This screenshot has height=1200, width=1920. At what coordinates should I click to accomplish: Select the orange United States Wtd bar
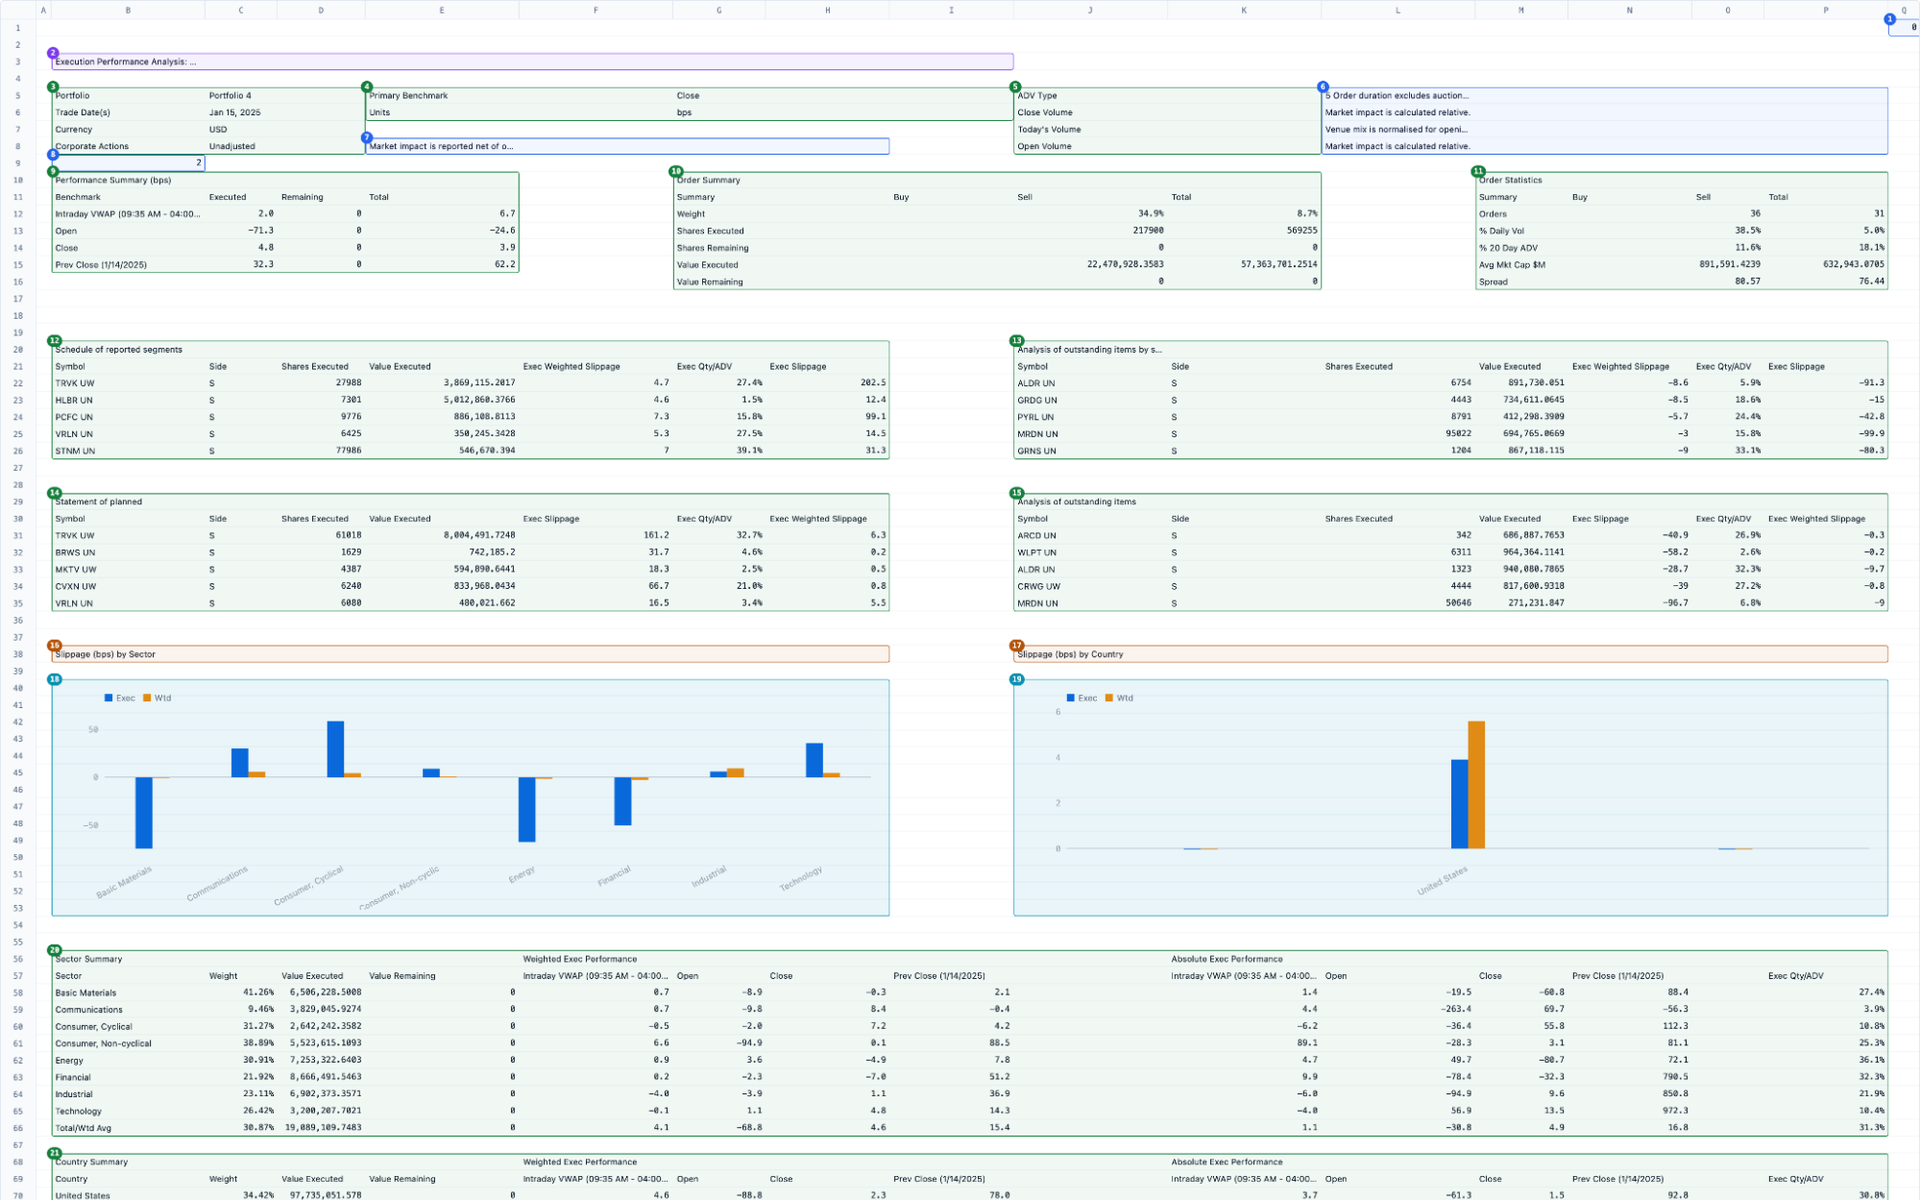point(1476,785)
